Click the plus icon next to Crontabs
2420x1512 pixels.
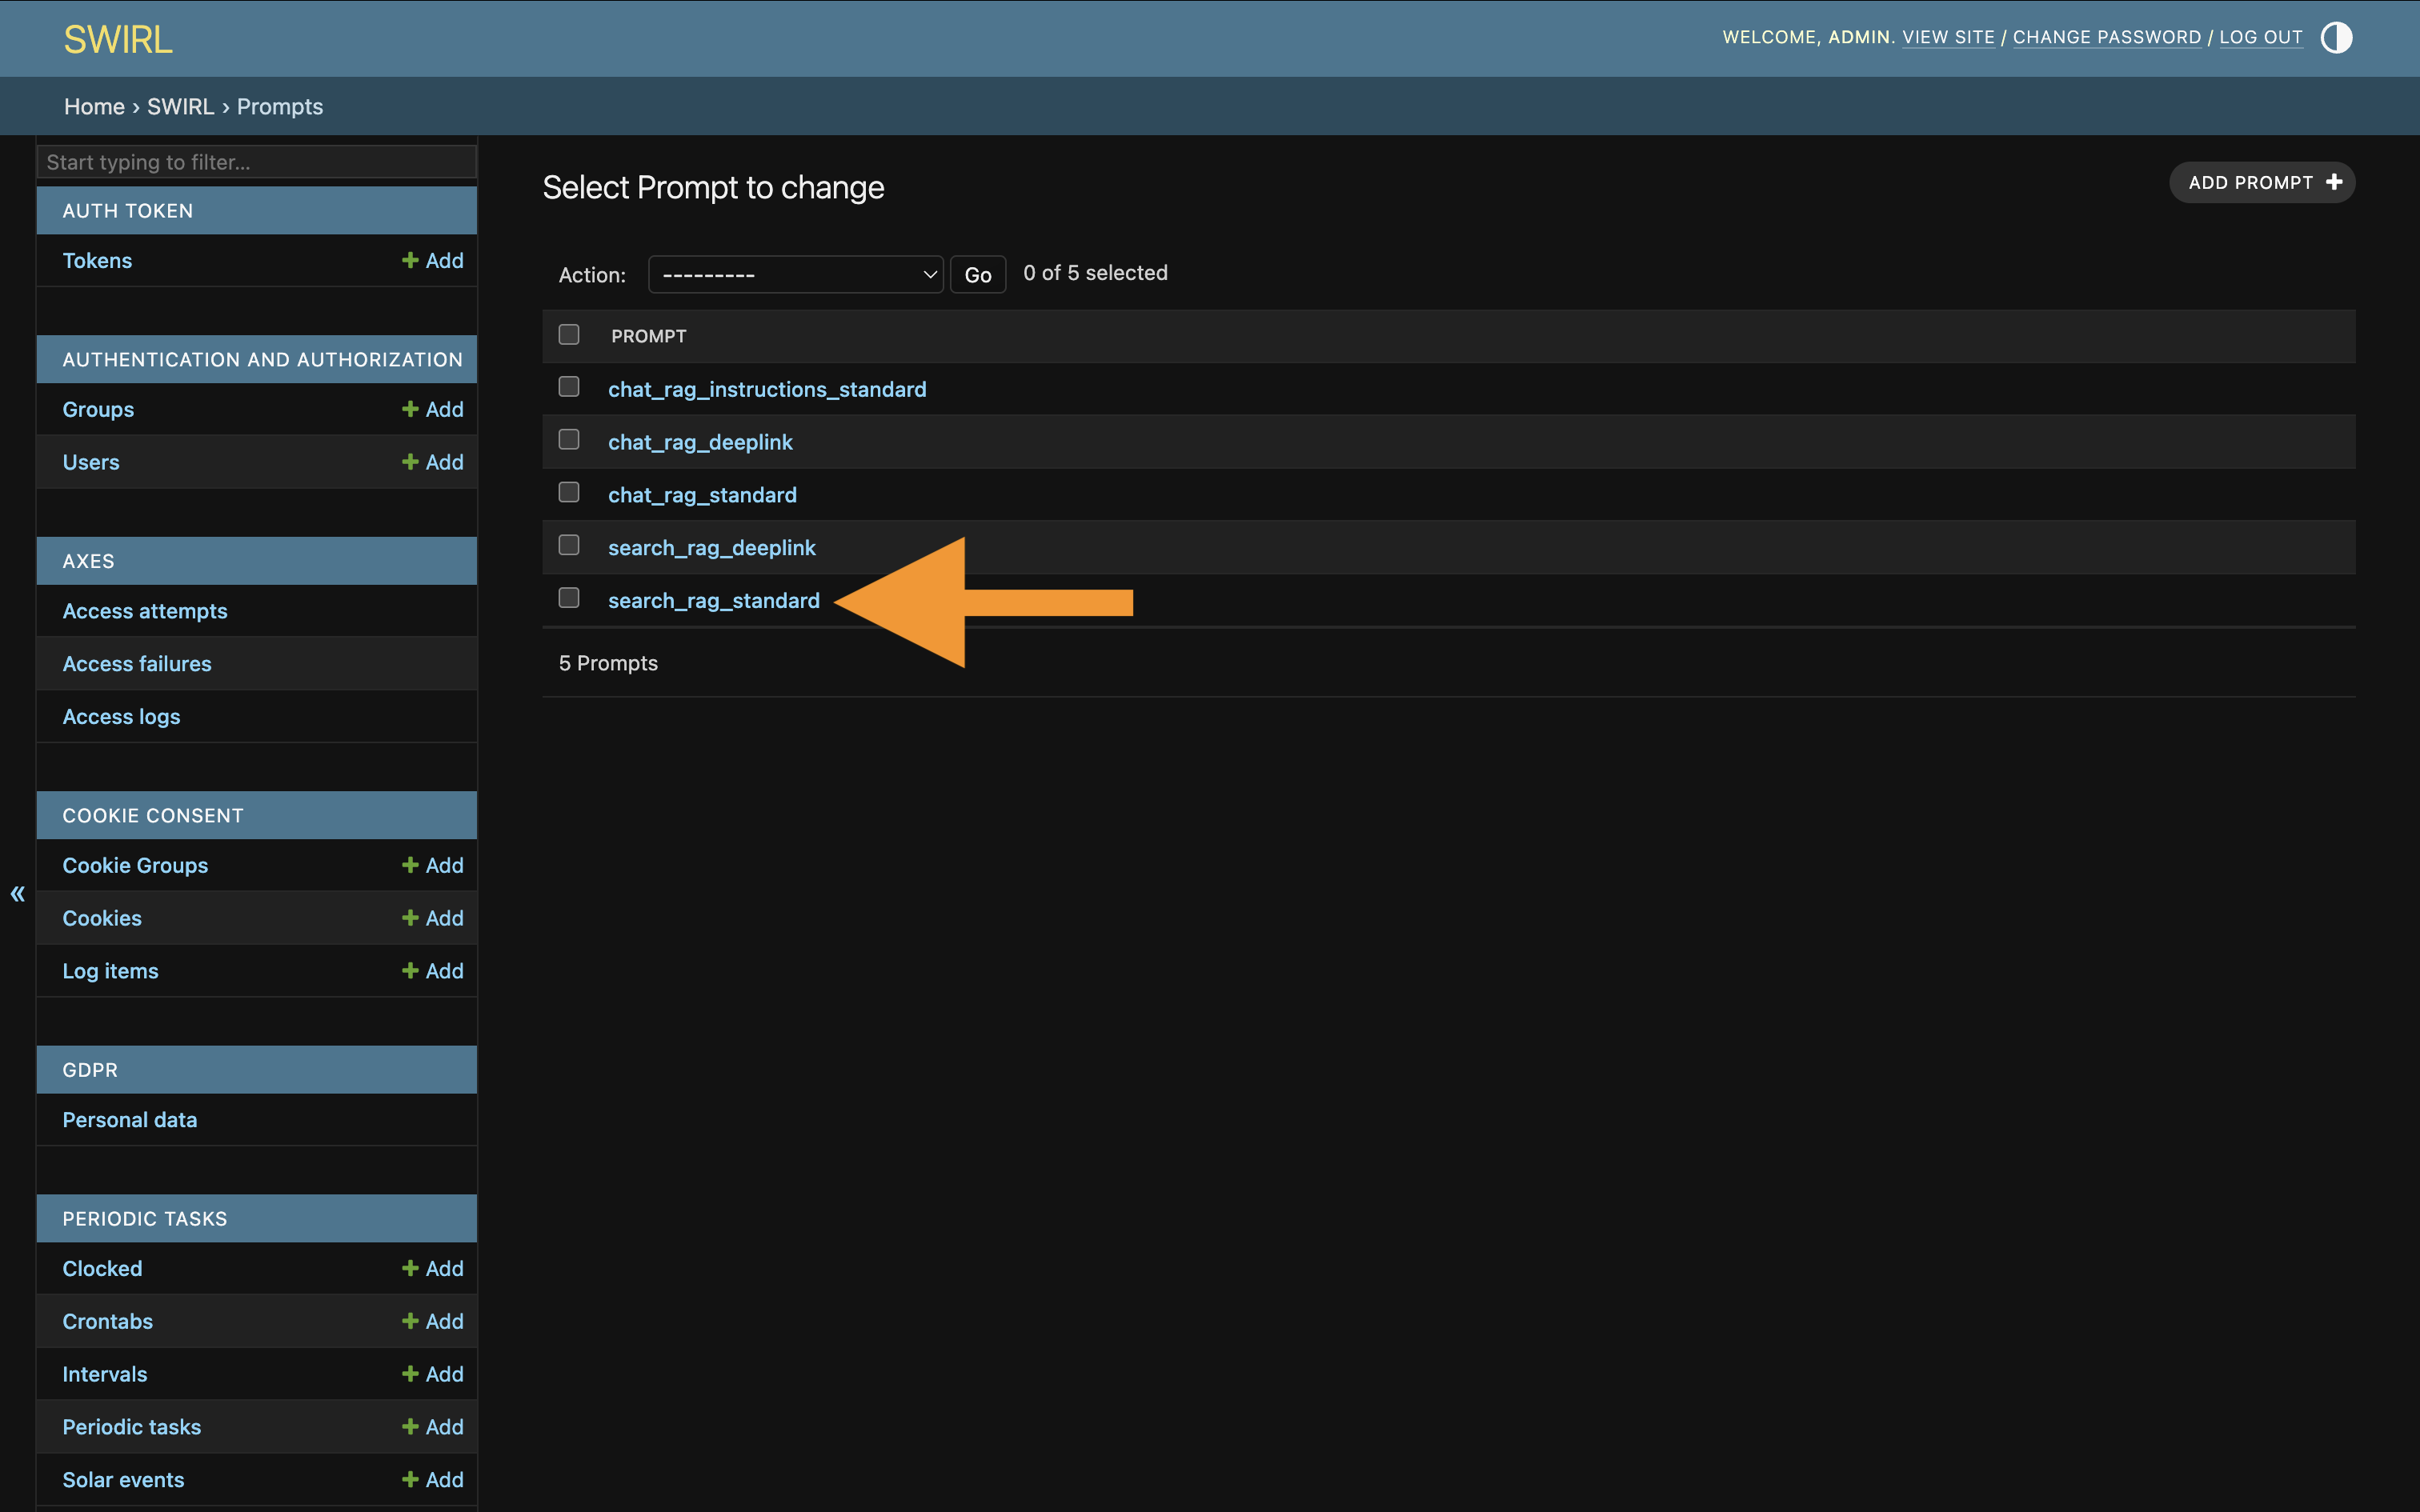tap(412, 1321)
